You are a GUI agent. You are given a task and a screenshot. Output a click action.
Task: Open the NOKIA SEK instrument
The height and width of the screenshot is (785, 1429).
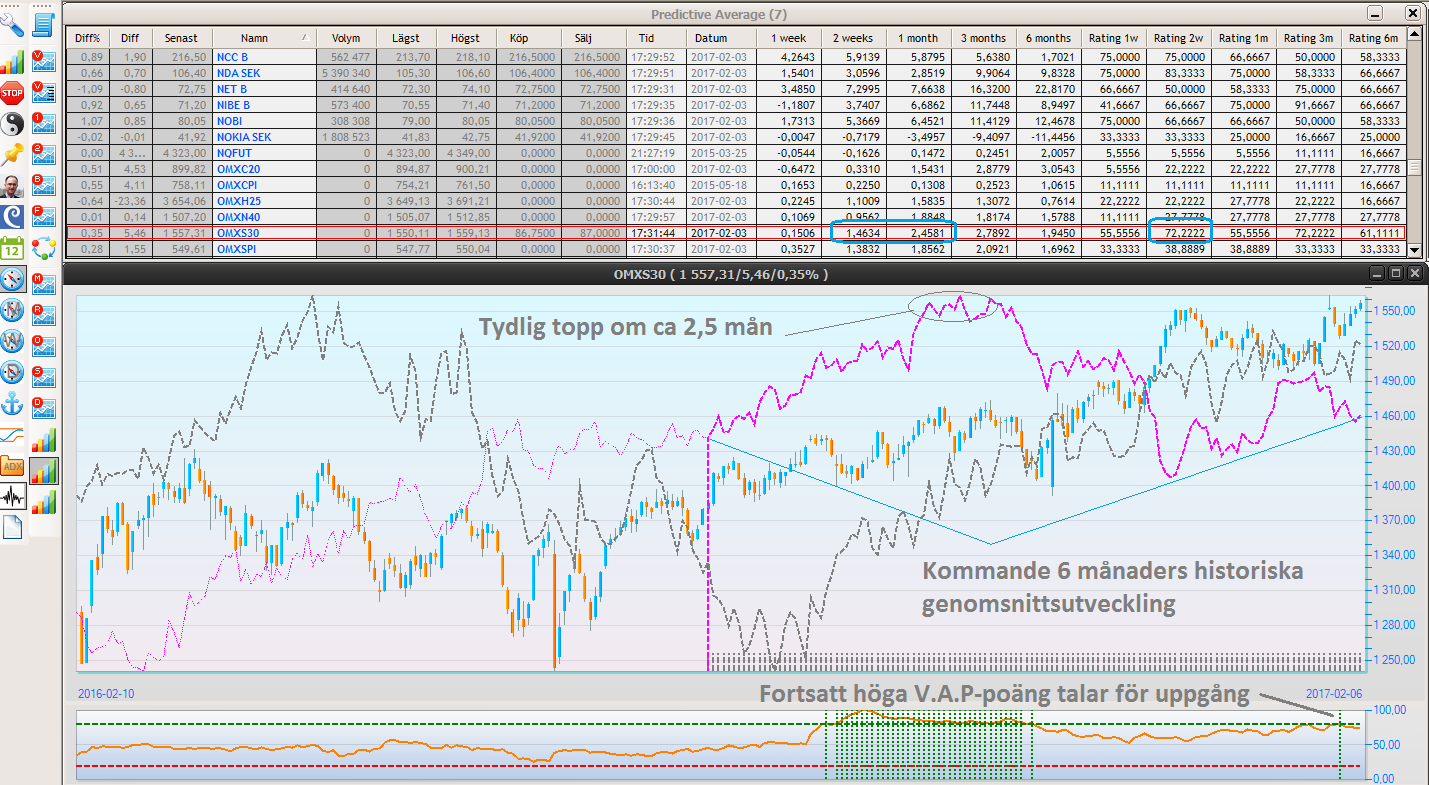(x=244, y=136)
